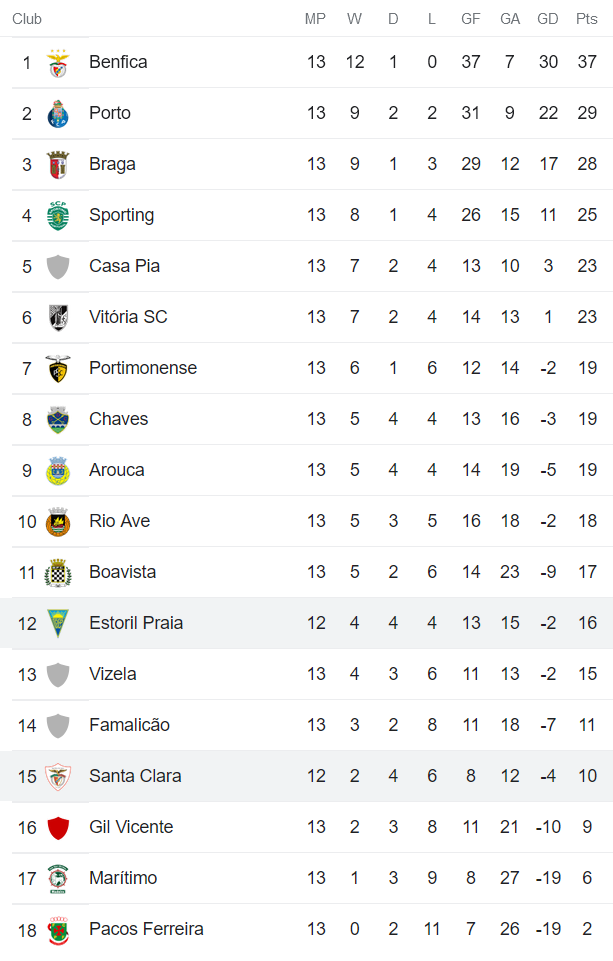The image size is (613, 961).
Task: Open the Casa Pia team link
Action: pyautogui.click(x=124, y=266)
